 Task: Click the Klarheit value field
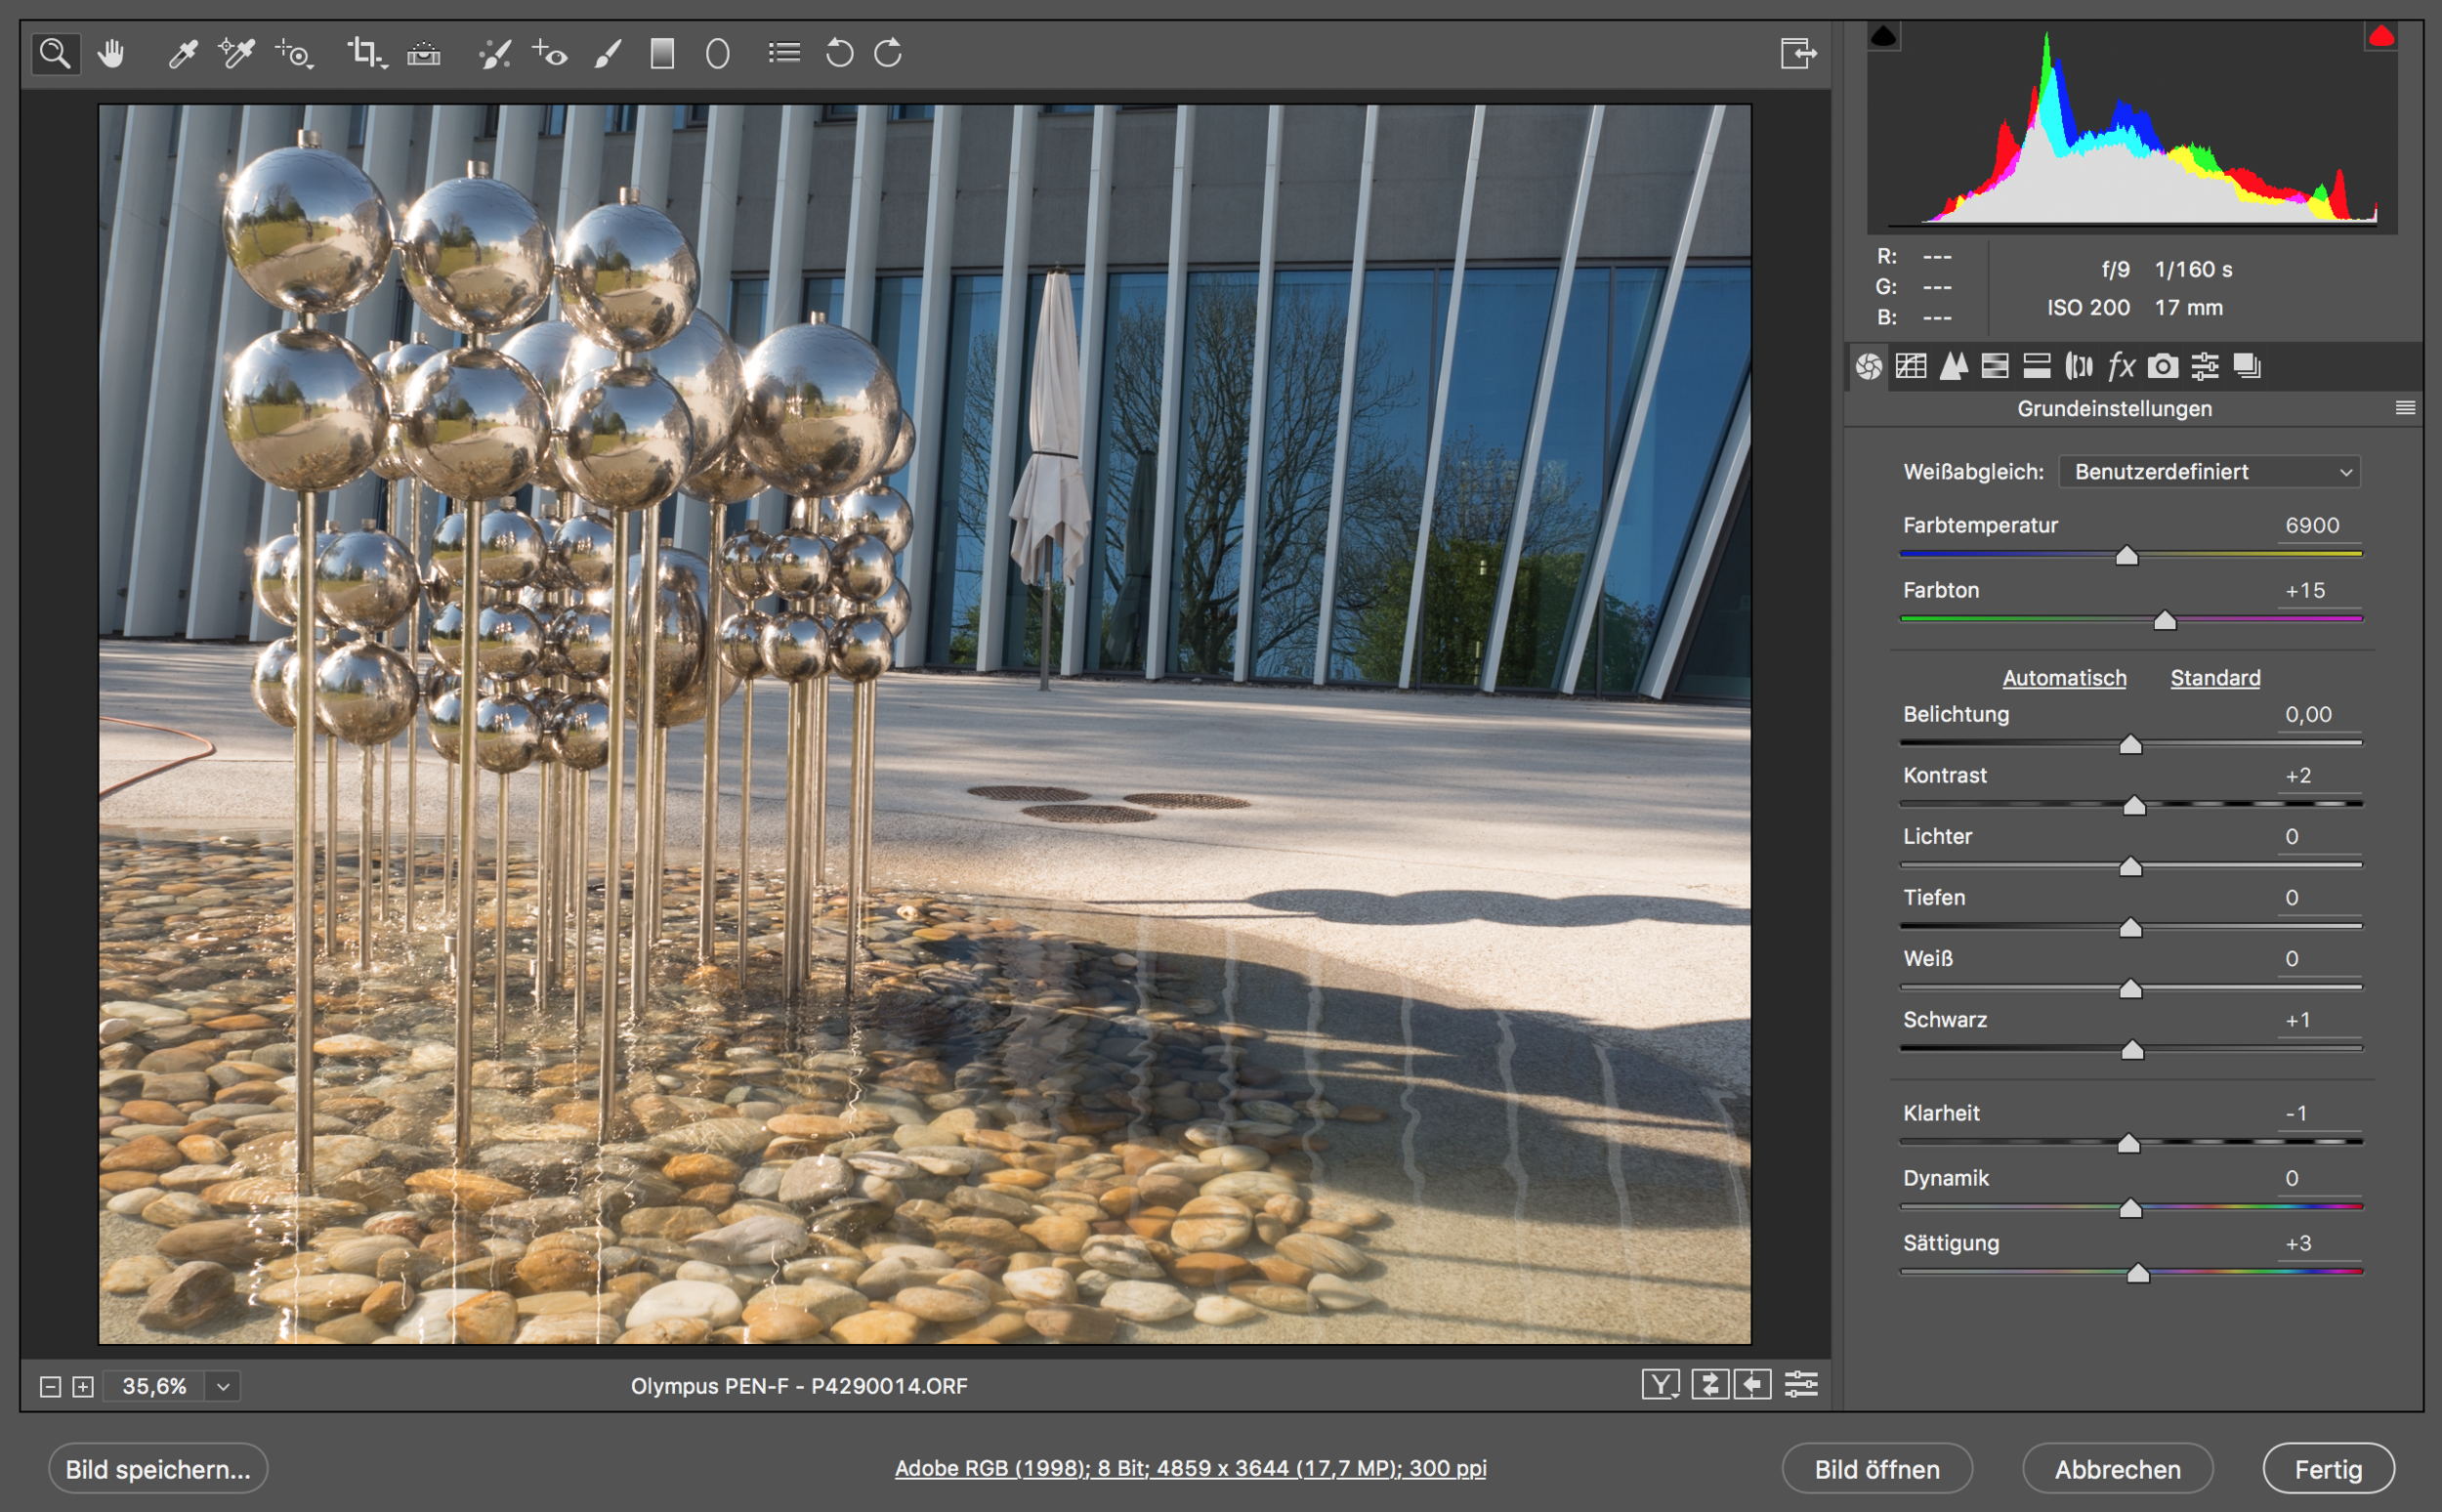(2319, 1114)
